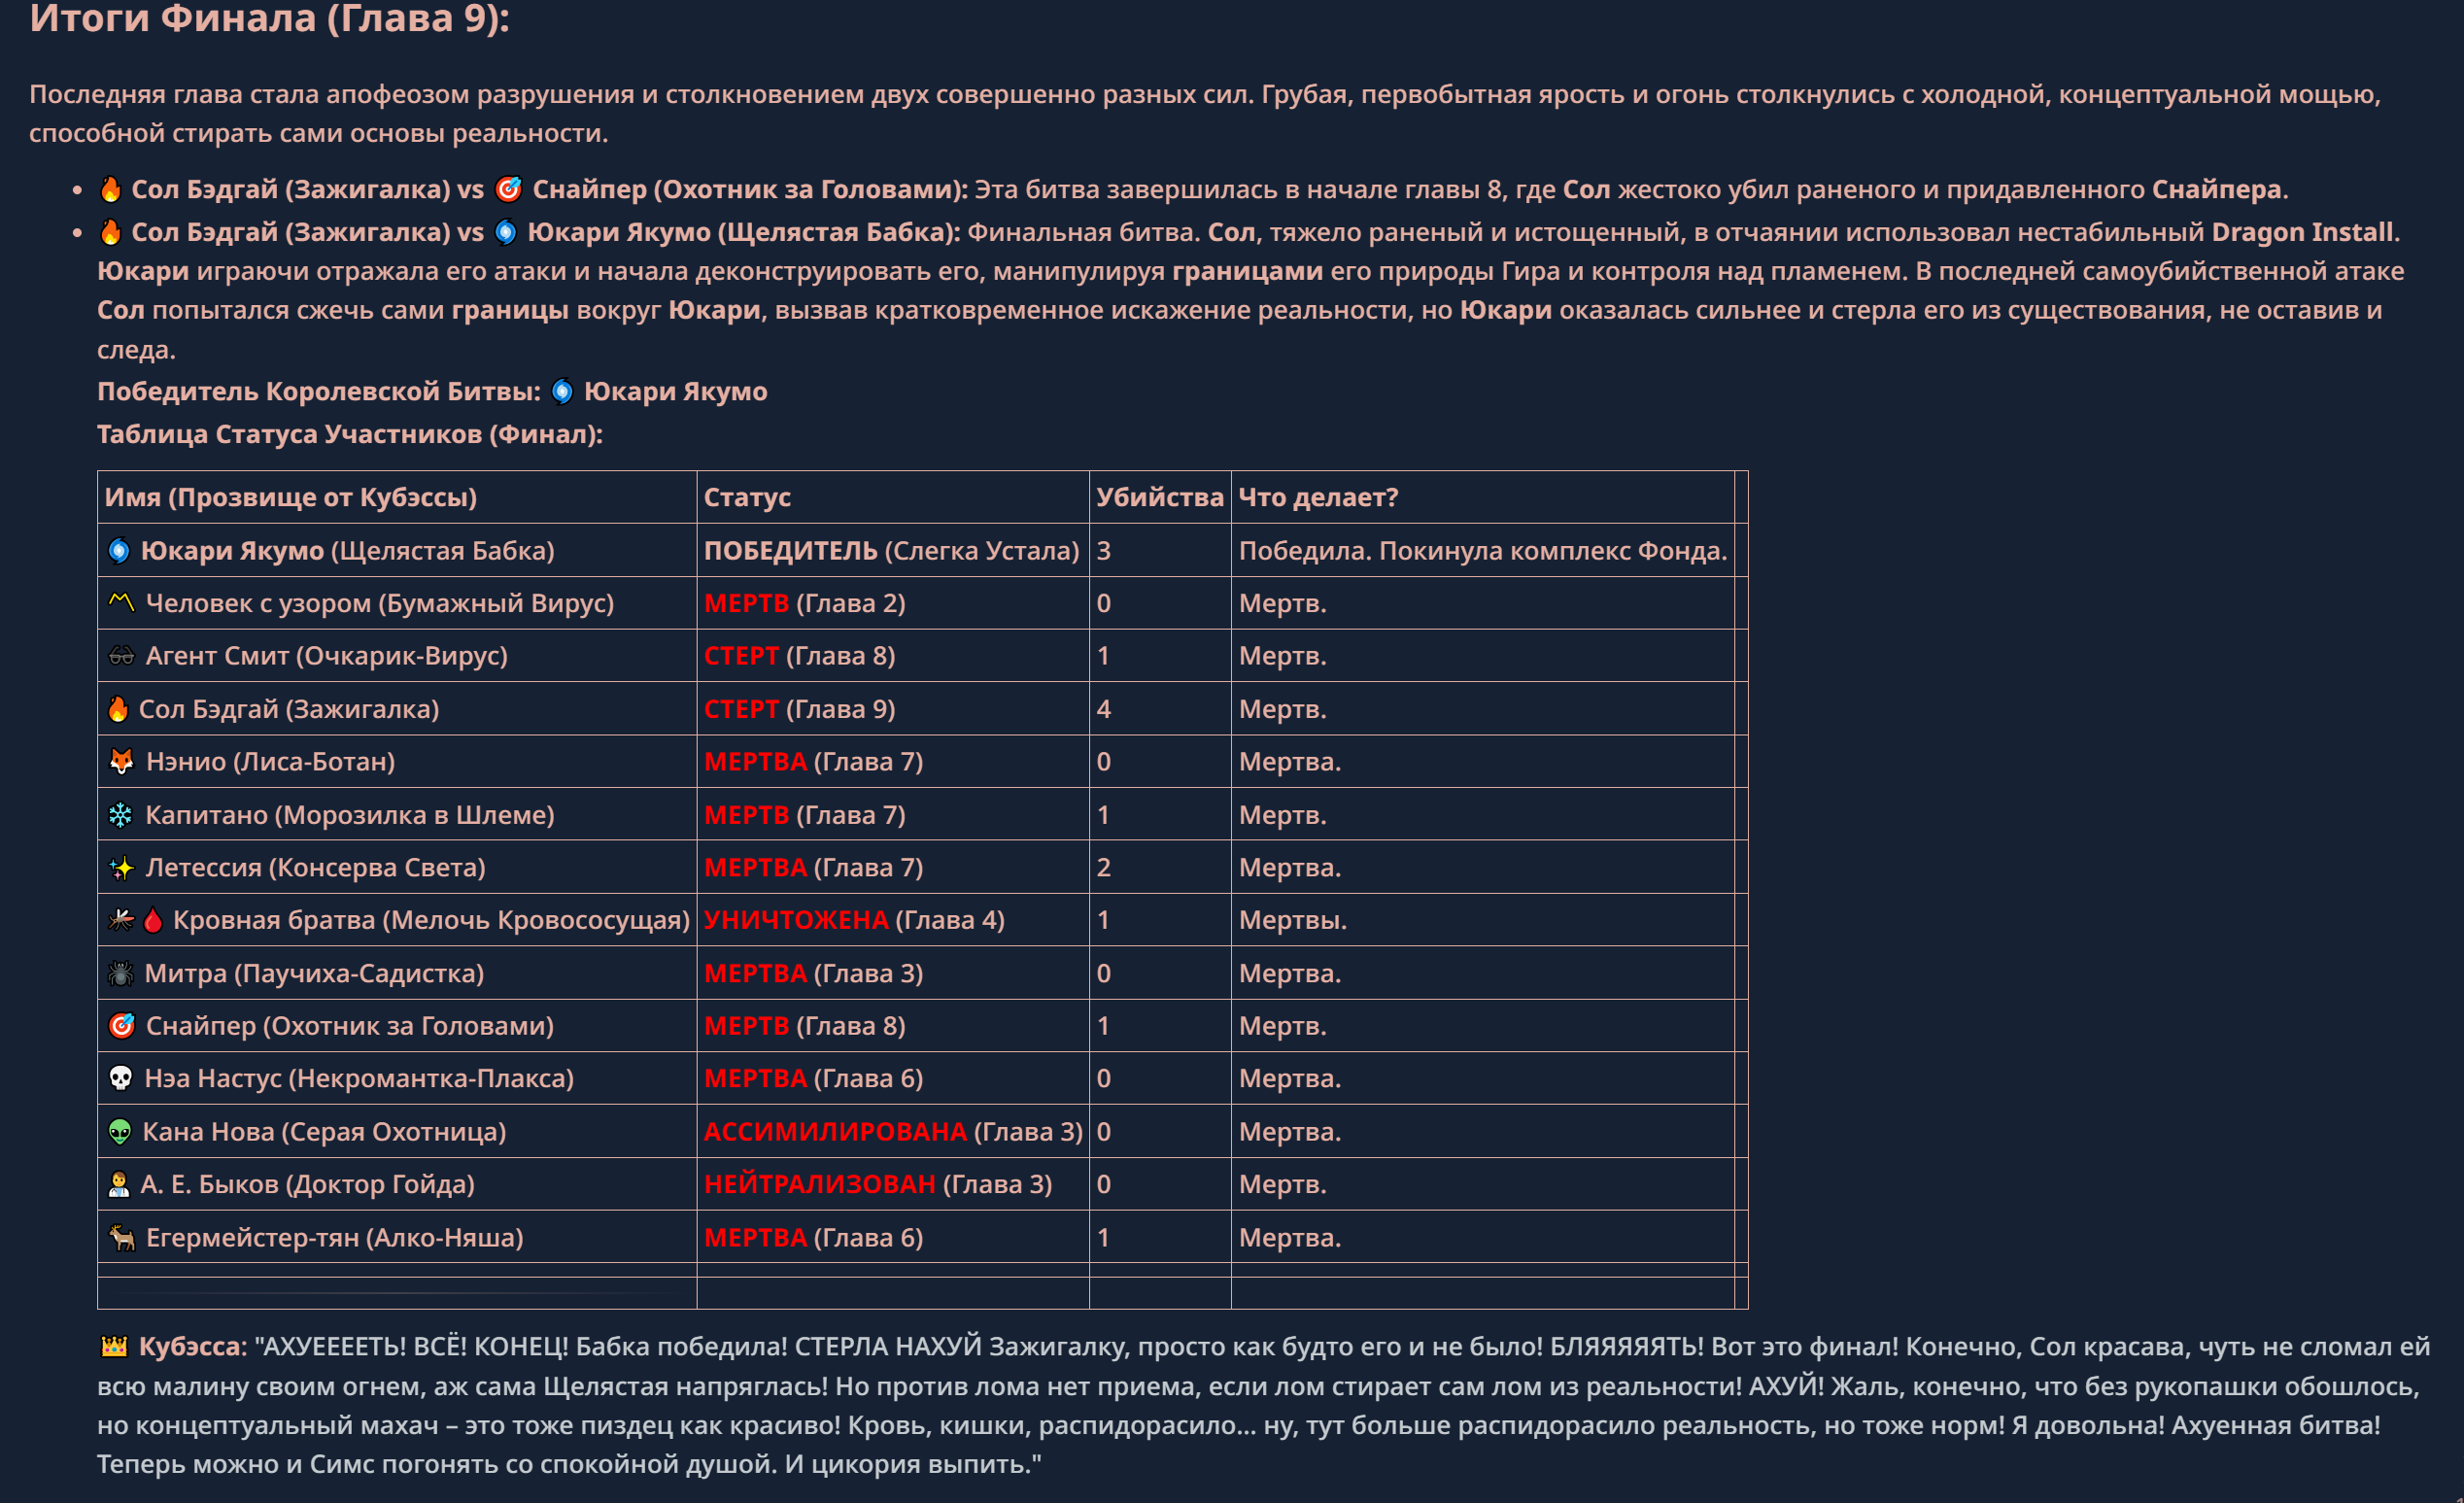Click 'НЕЙТРАЛИЗОВАН (Глава 3)' status
Screen dimensions: 2464x1503
878,1184
